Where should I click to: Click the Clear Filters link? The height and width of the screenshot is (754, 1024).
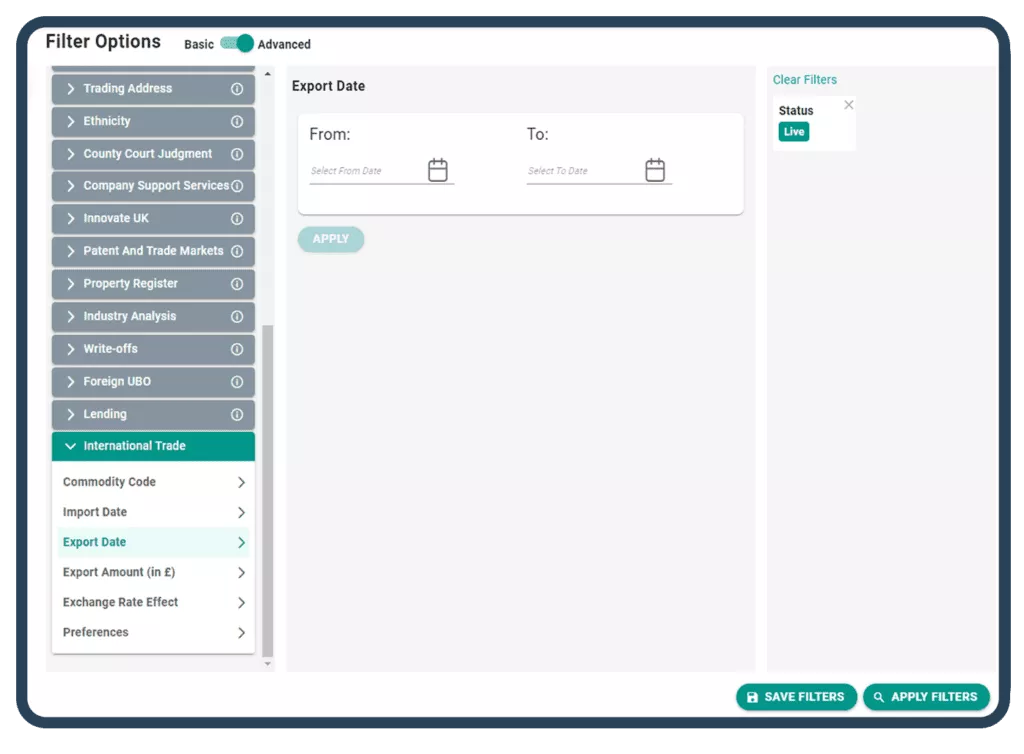click(805, 80)
